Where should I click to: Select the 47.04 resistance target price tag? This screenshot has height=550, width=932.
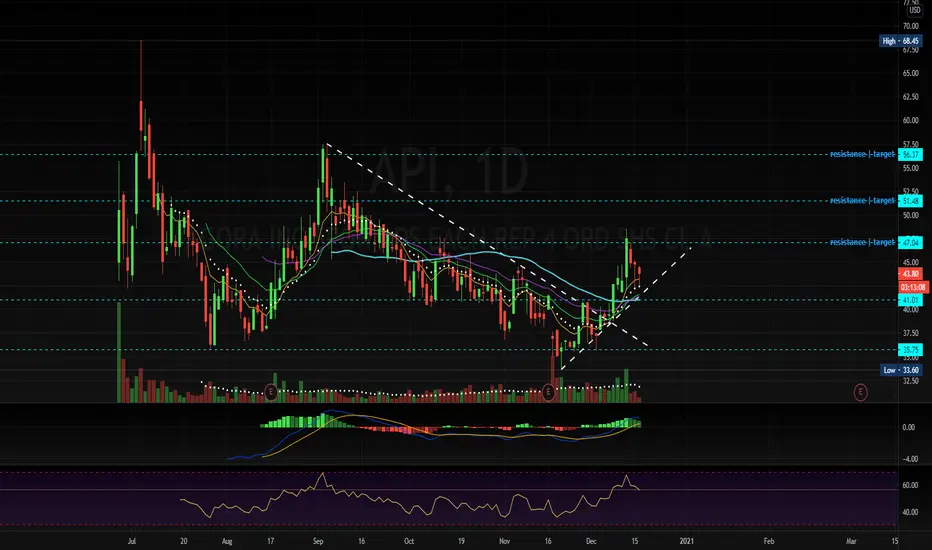coord(910,243)
